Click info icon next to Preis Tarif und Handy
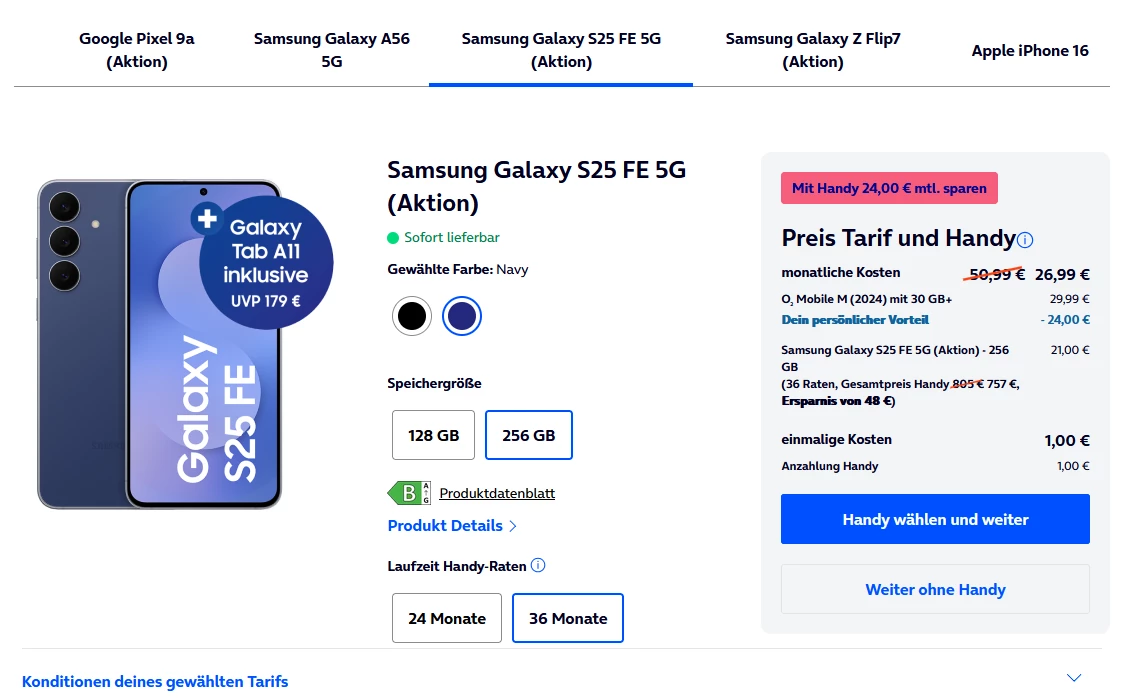Image resolution: width=1124 pixels, height=700 pixels. (x=1025, y=240)
